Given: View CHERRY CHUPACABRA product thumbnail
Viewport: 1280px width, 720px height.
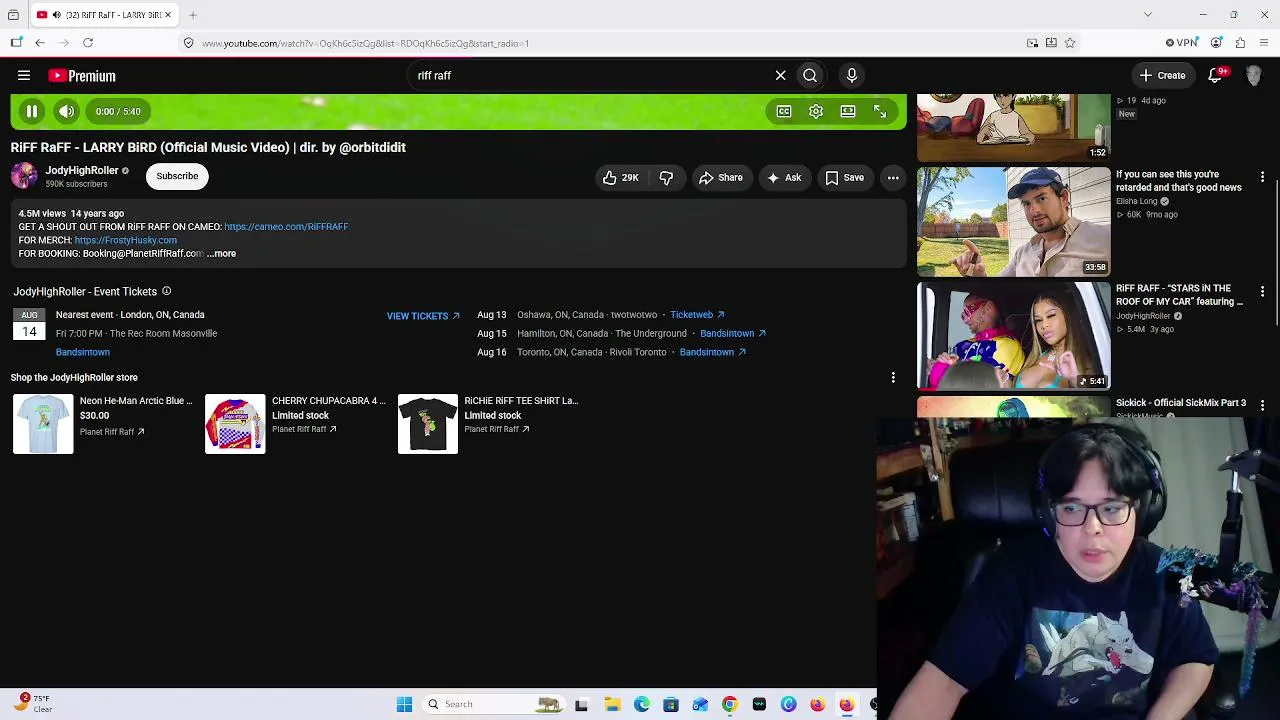Looking at the screenshot, I should (235, 424).
